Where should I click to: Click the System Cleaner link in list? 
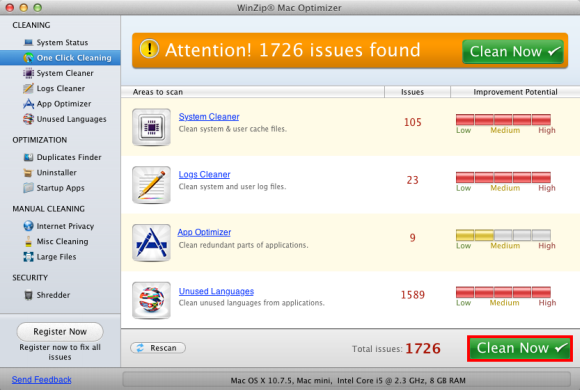coord(209,117)
